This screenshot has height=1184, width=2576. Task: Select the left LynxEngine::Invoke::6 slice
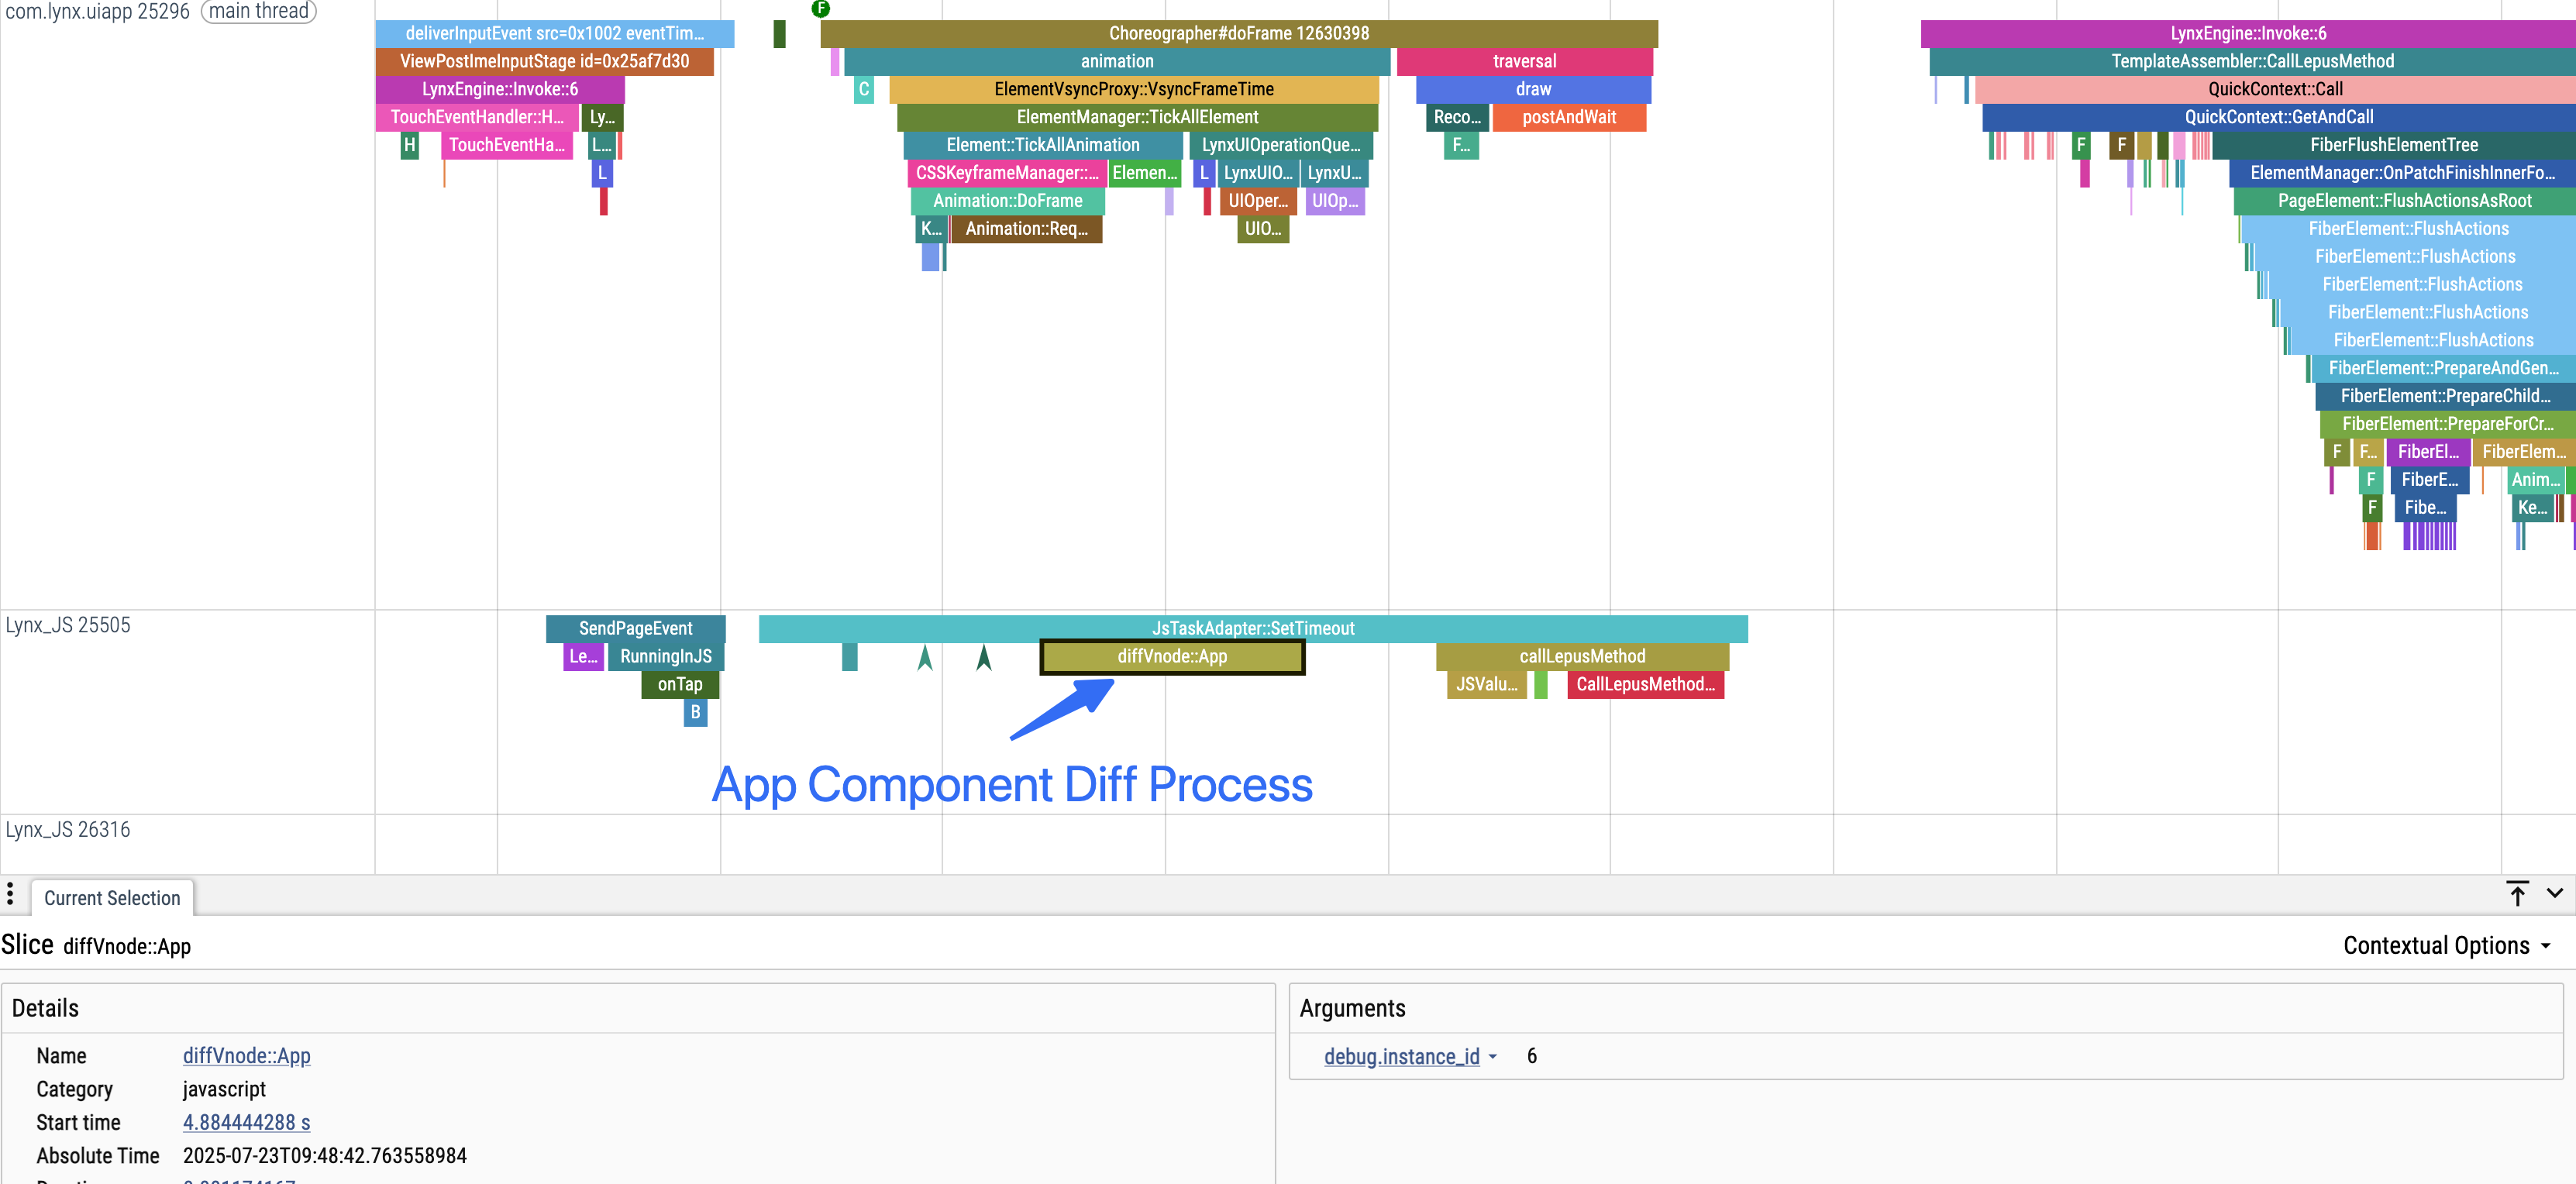pyautogui.click(x=500, y=90)
